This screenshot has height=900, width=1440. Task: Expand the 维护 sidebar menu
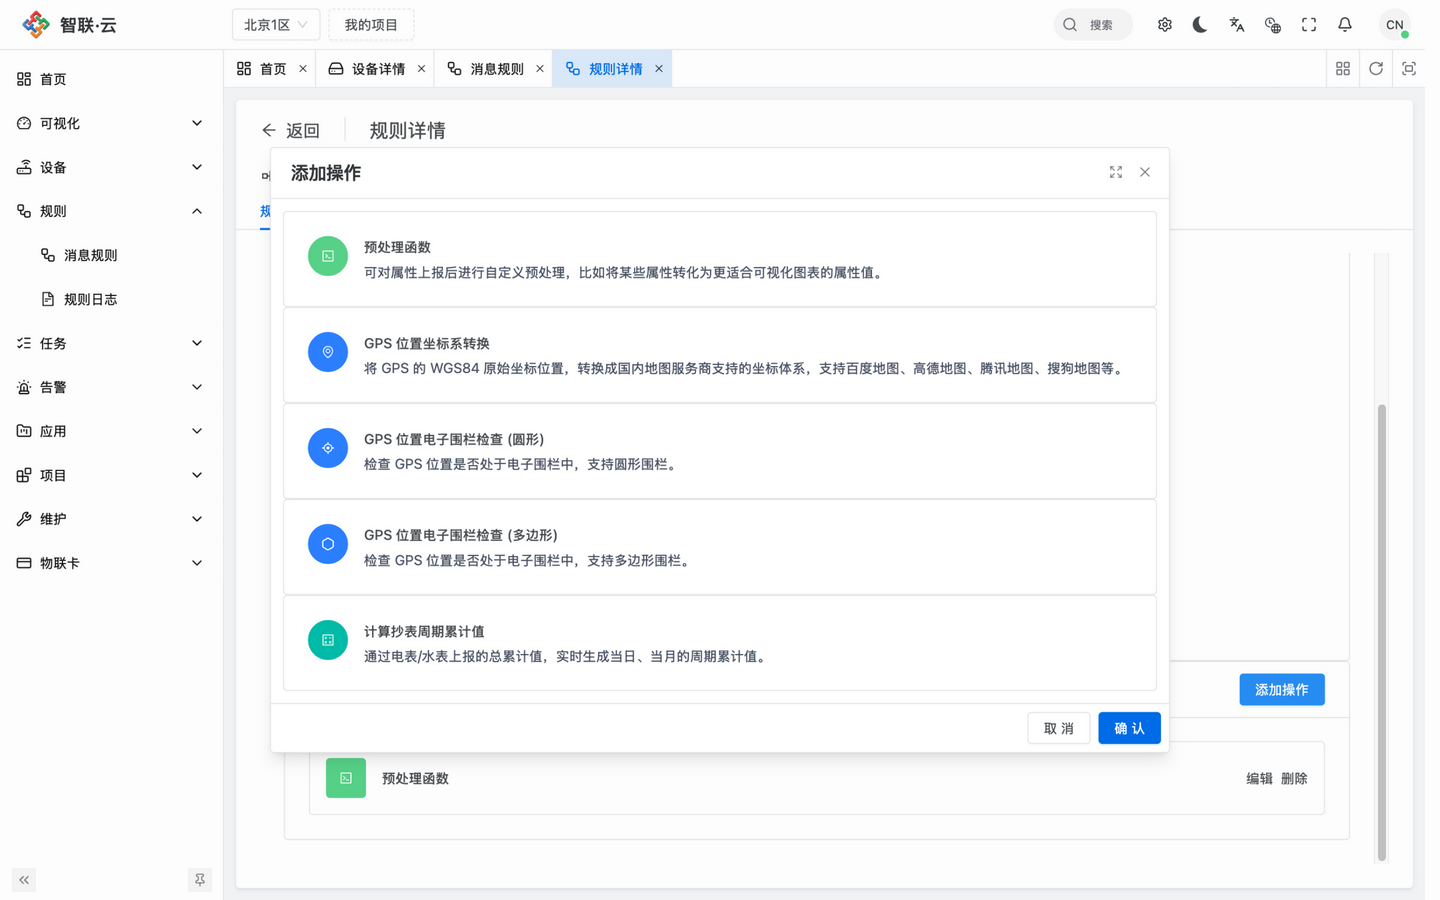pos(111,519)
